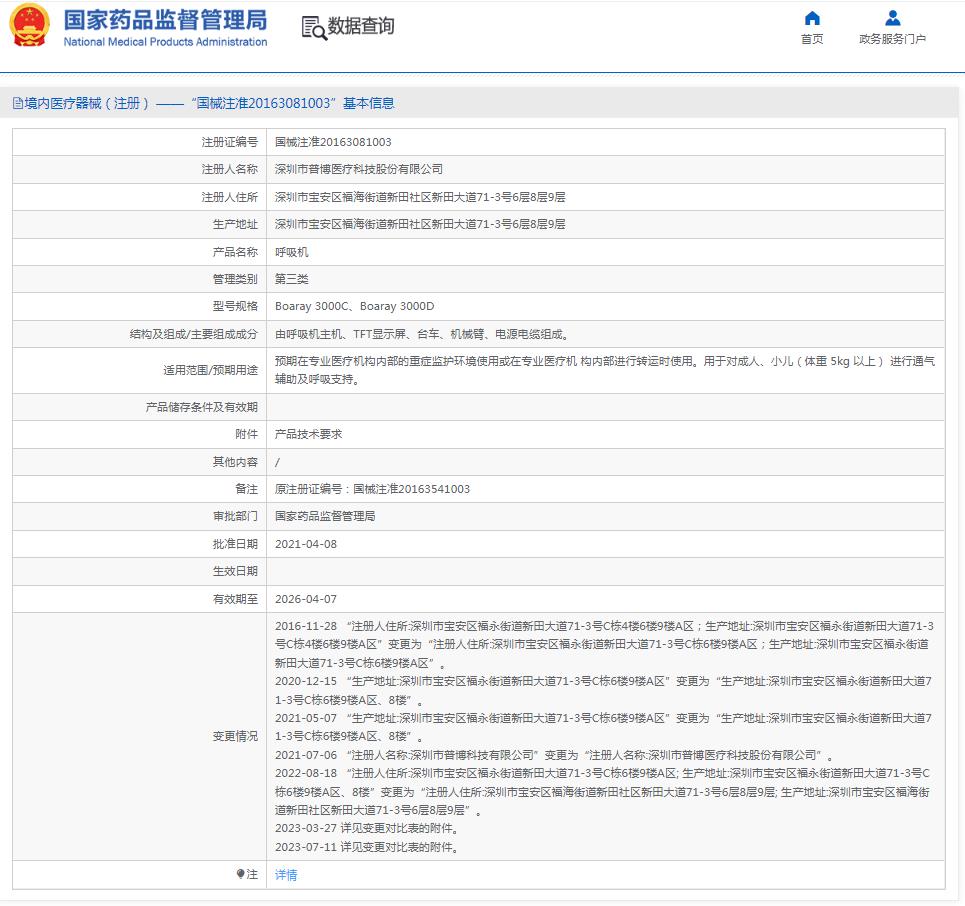Click the 产品技术要求 attachment entry

pos(308,434)
